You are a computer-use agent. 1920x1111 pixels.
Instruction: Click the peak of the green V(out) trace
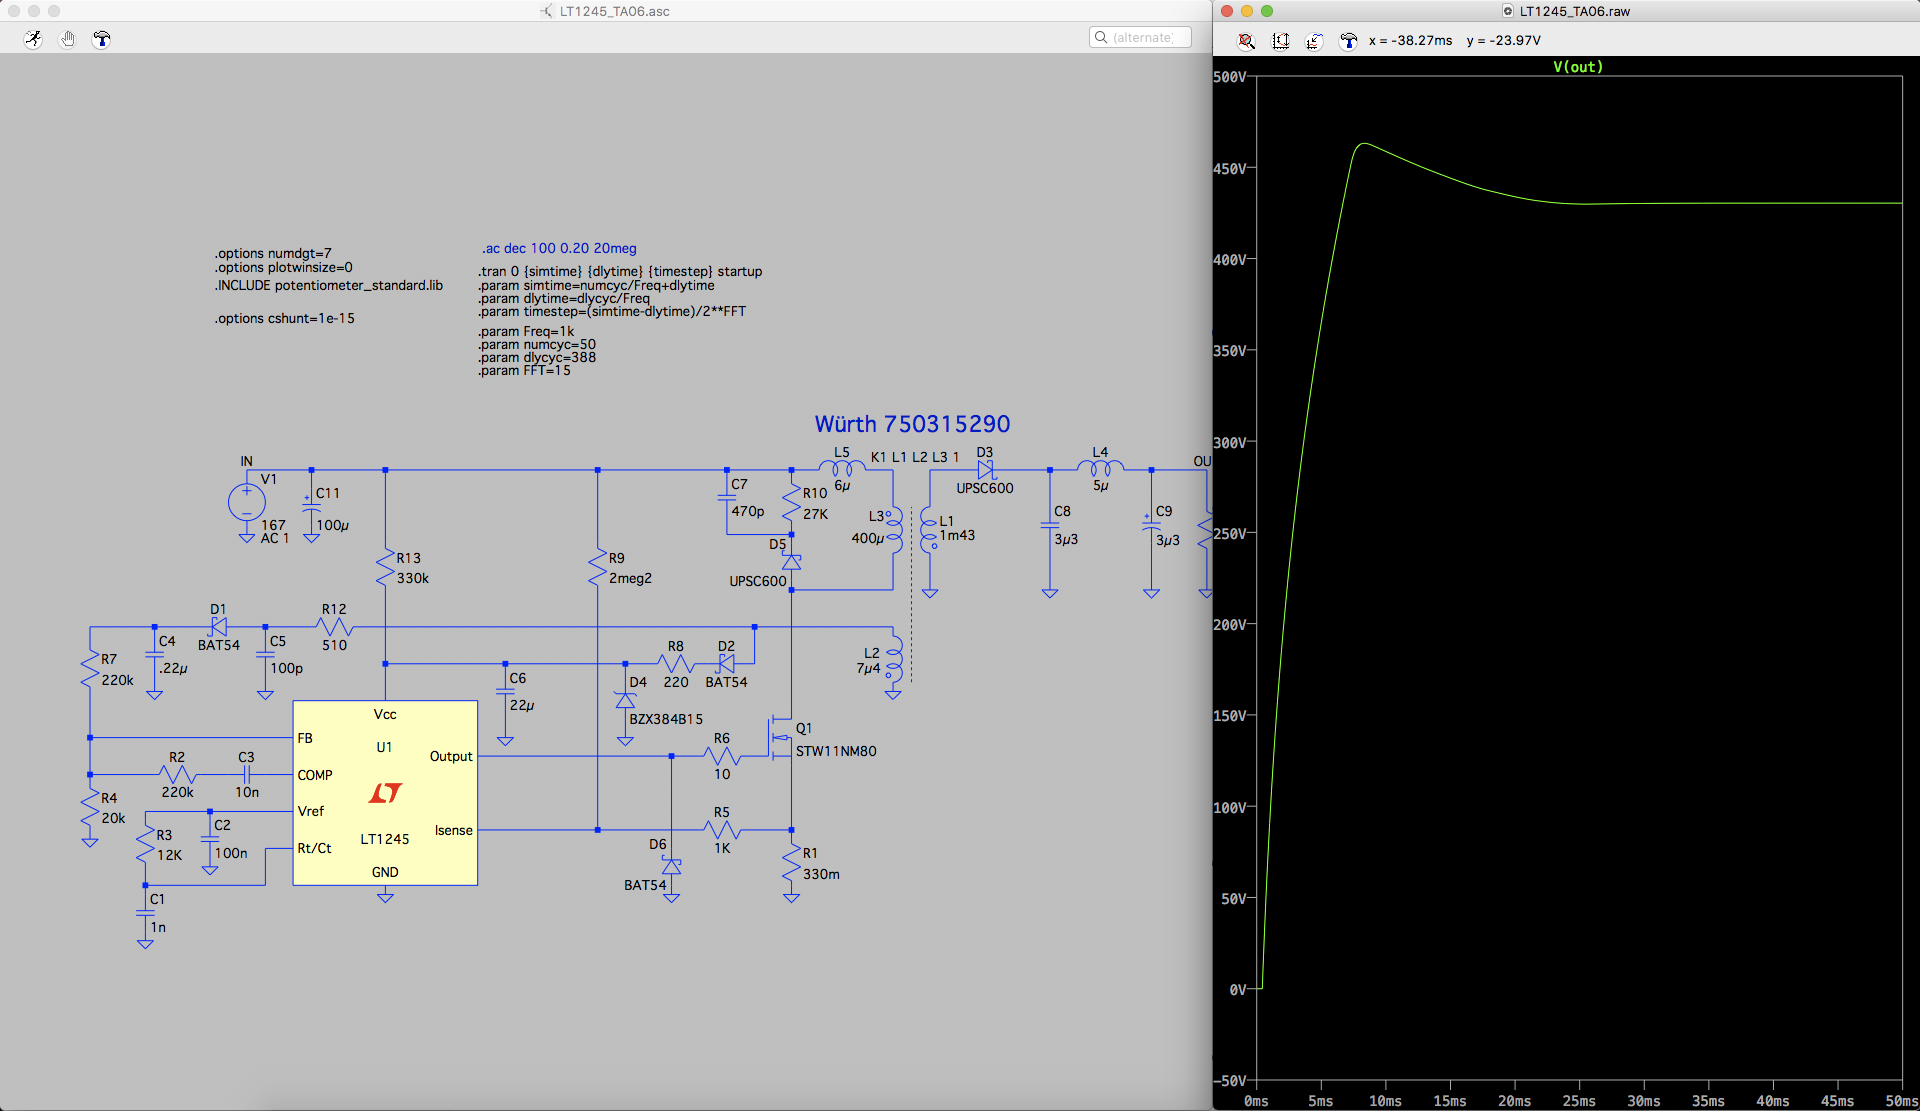click(1364, 144)
